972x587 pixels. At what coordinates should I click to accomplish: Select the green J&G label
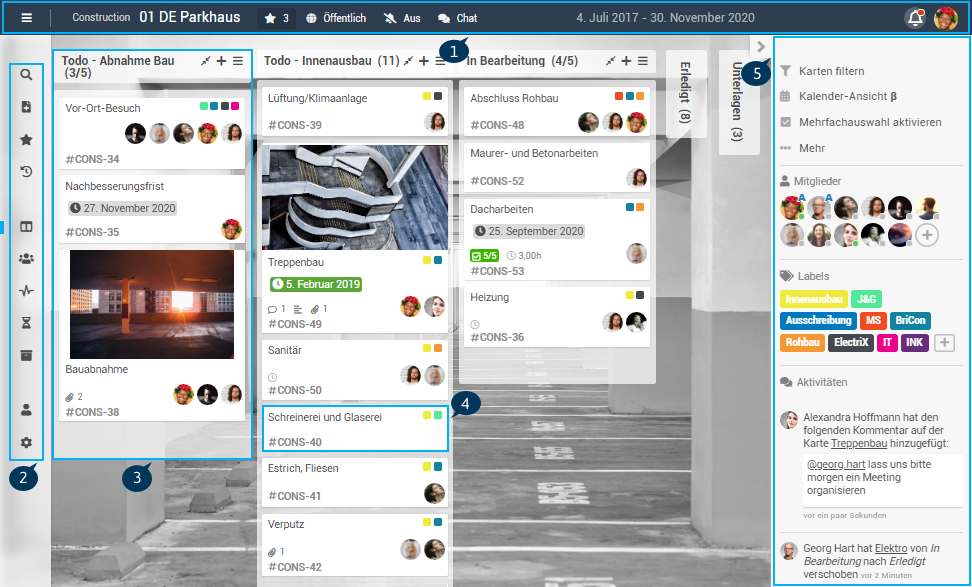tap(866, 299)
